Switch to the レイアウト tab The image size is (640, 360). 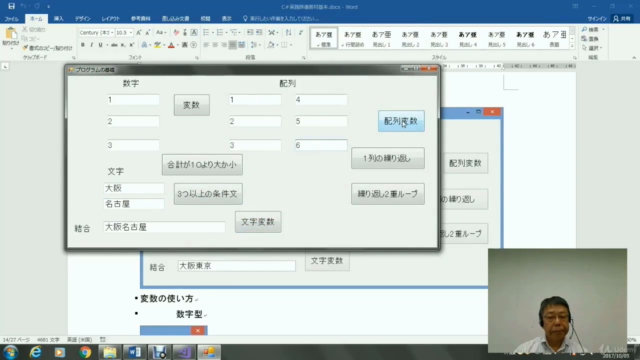click(x=111, y=19)
